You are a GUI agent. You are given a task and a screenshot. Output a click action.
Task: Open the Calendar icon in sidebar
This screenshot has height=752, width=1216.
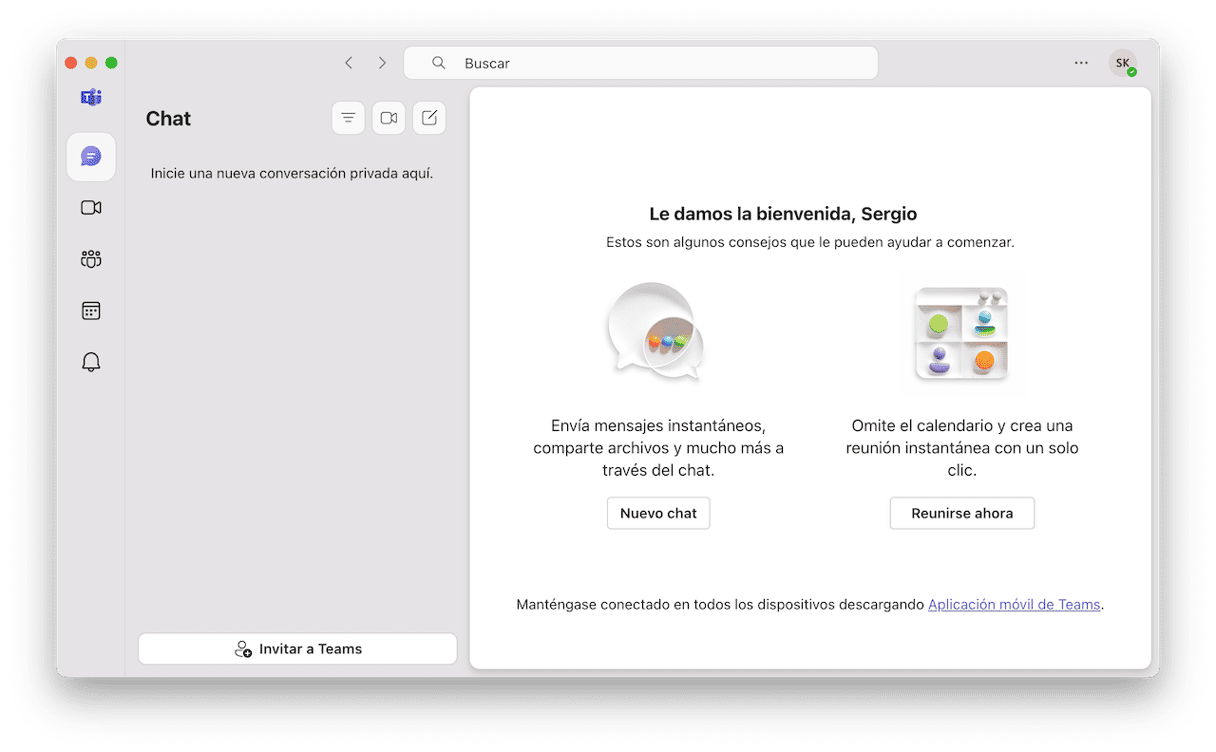click(x=91, y=311)
